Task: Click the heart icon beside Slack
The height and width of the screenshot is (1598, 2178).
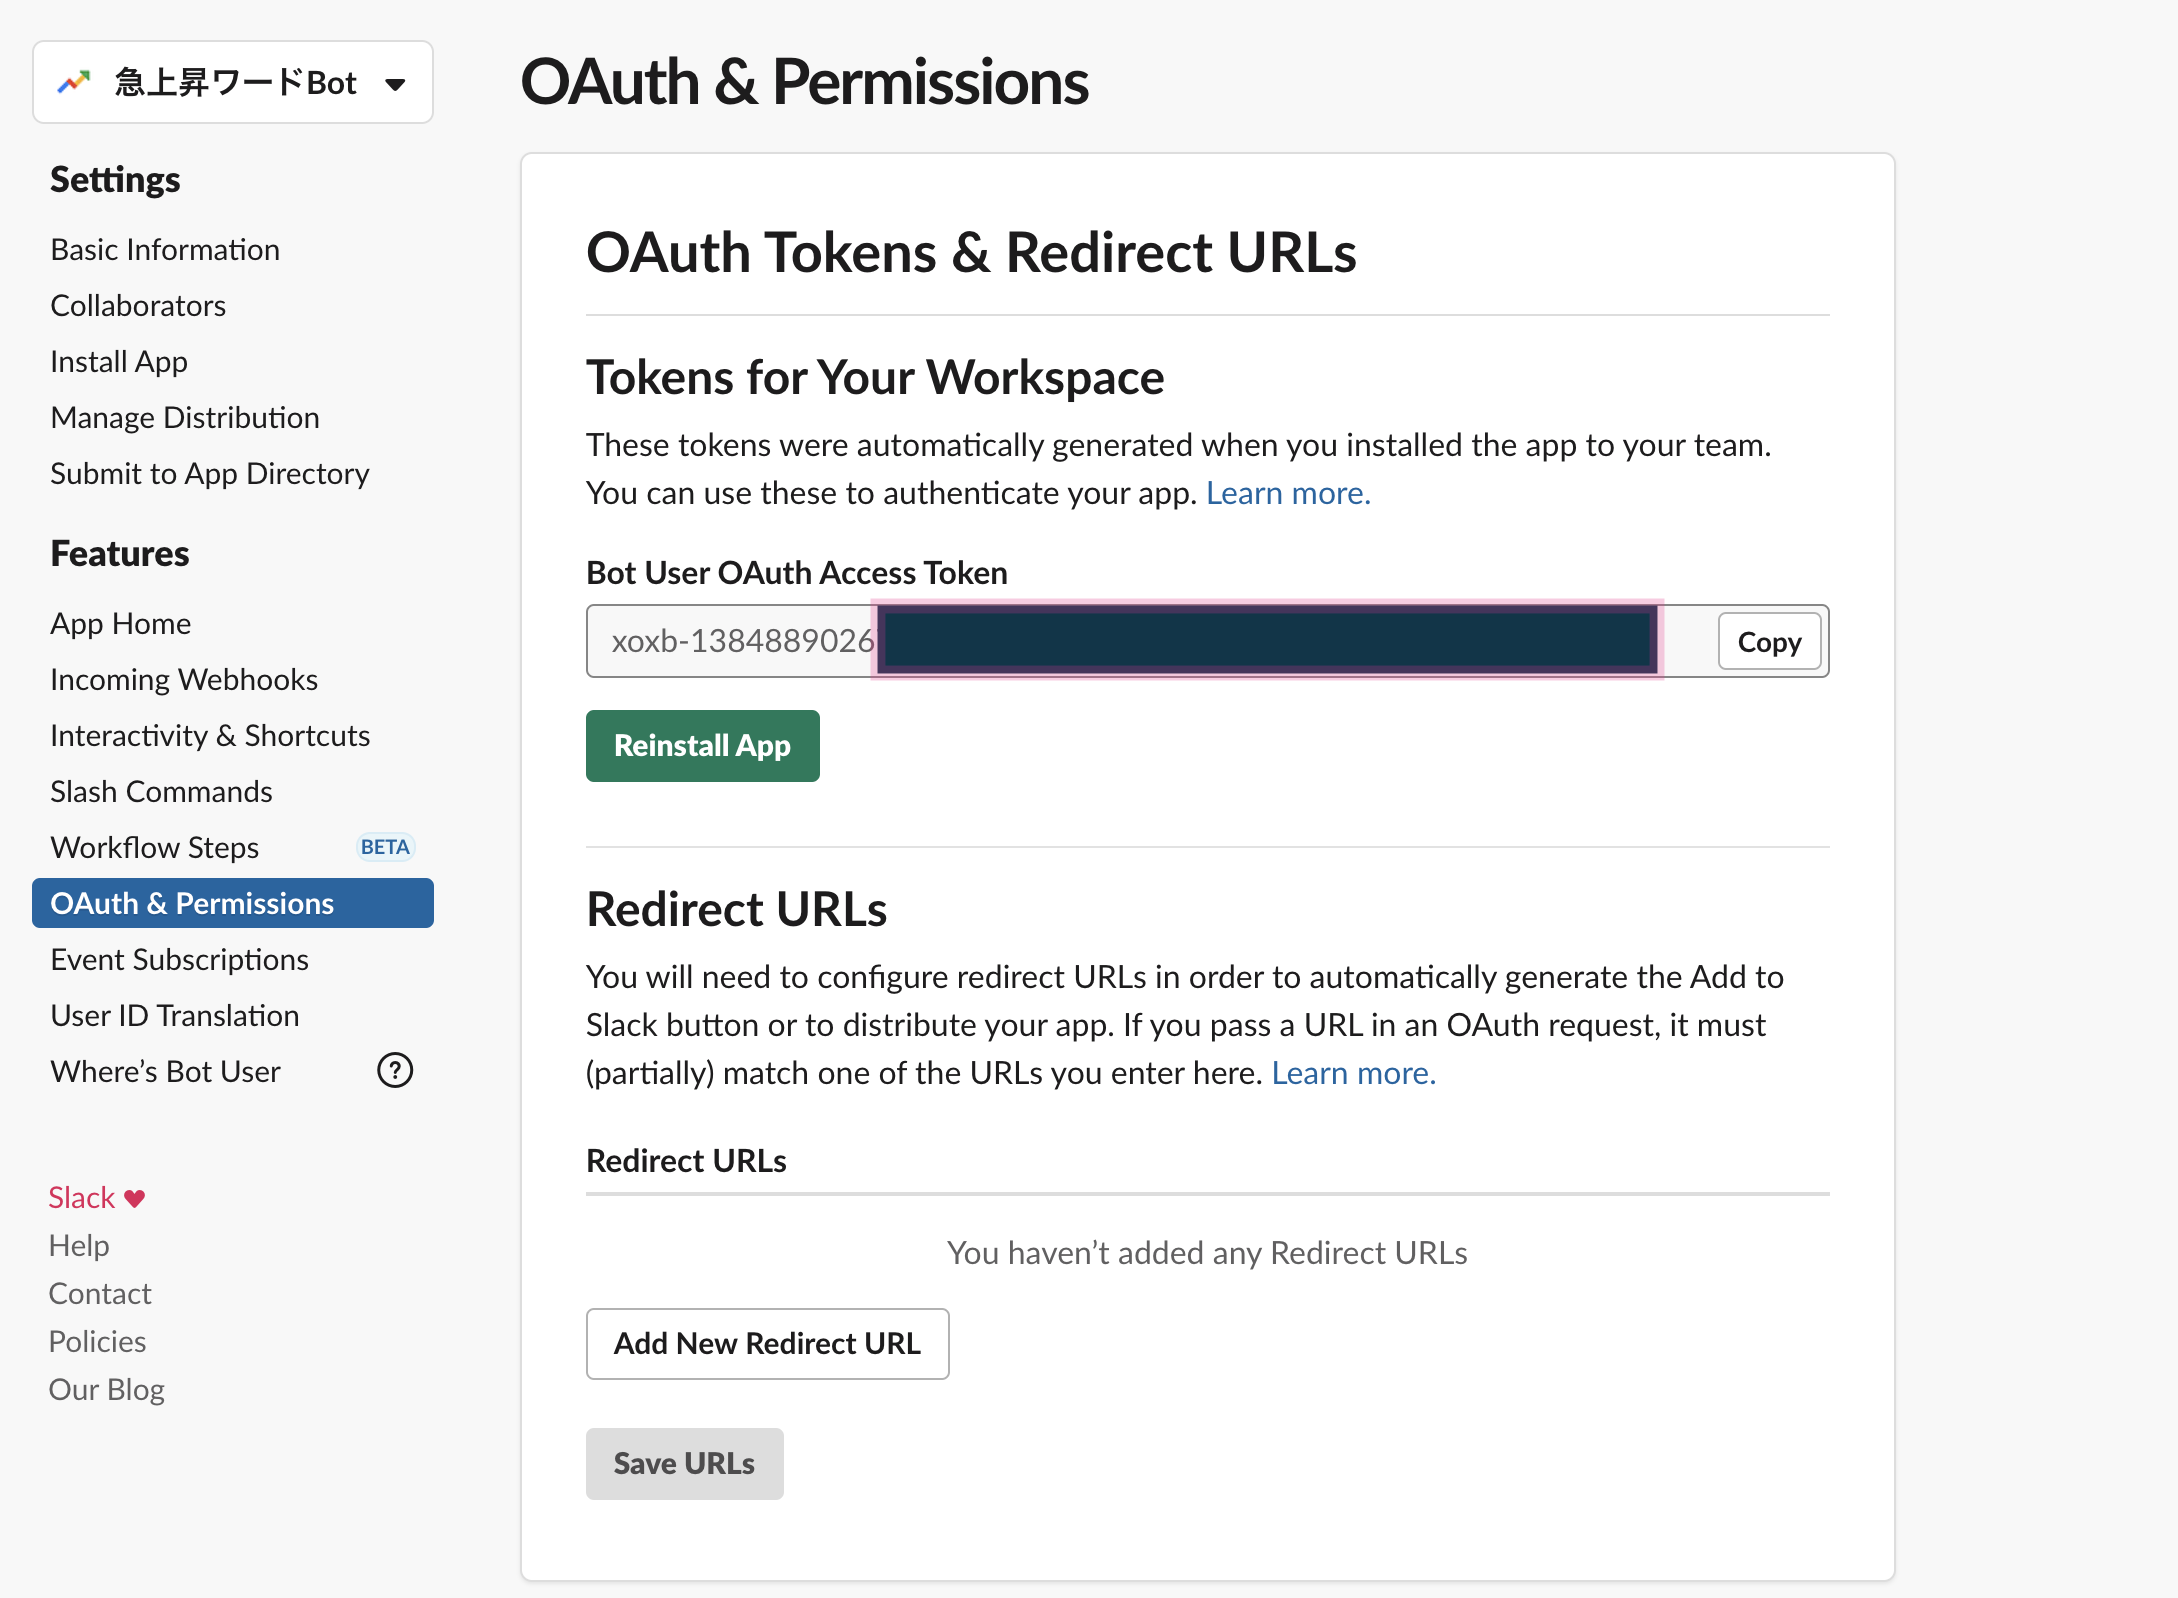Action: 135,1198
